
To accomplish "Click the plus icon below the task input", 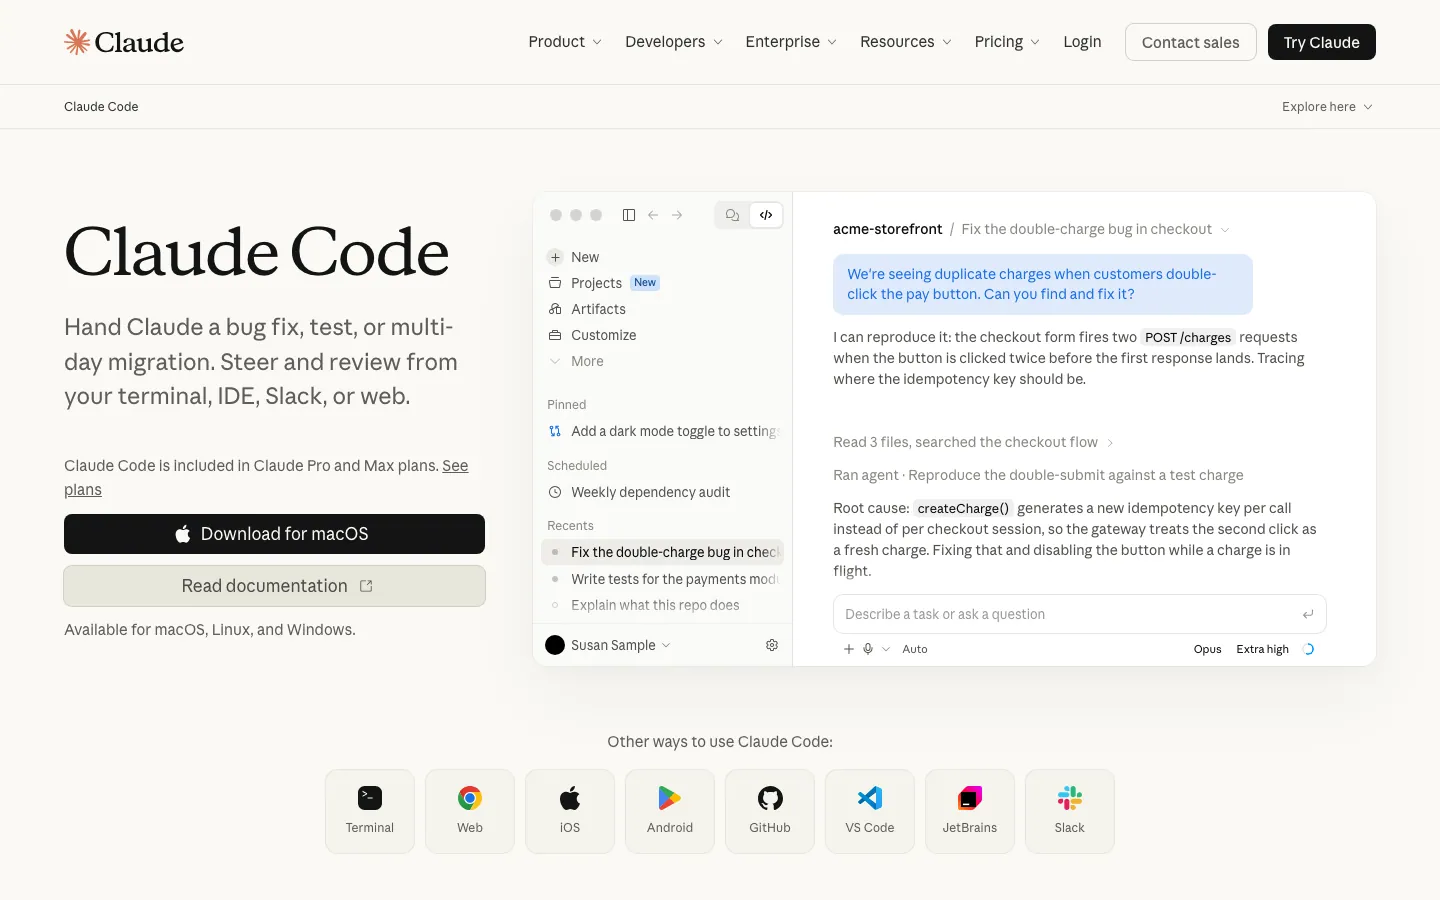I will point(849,649).
